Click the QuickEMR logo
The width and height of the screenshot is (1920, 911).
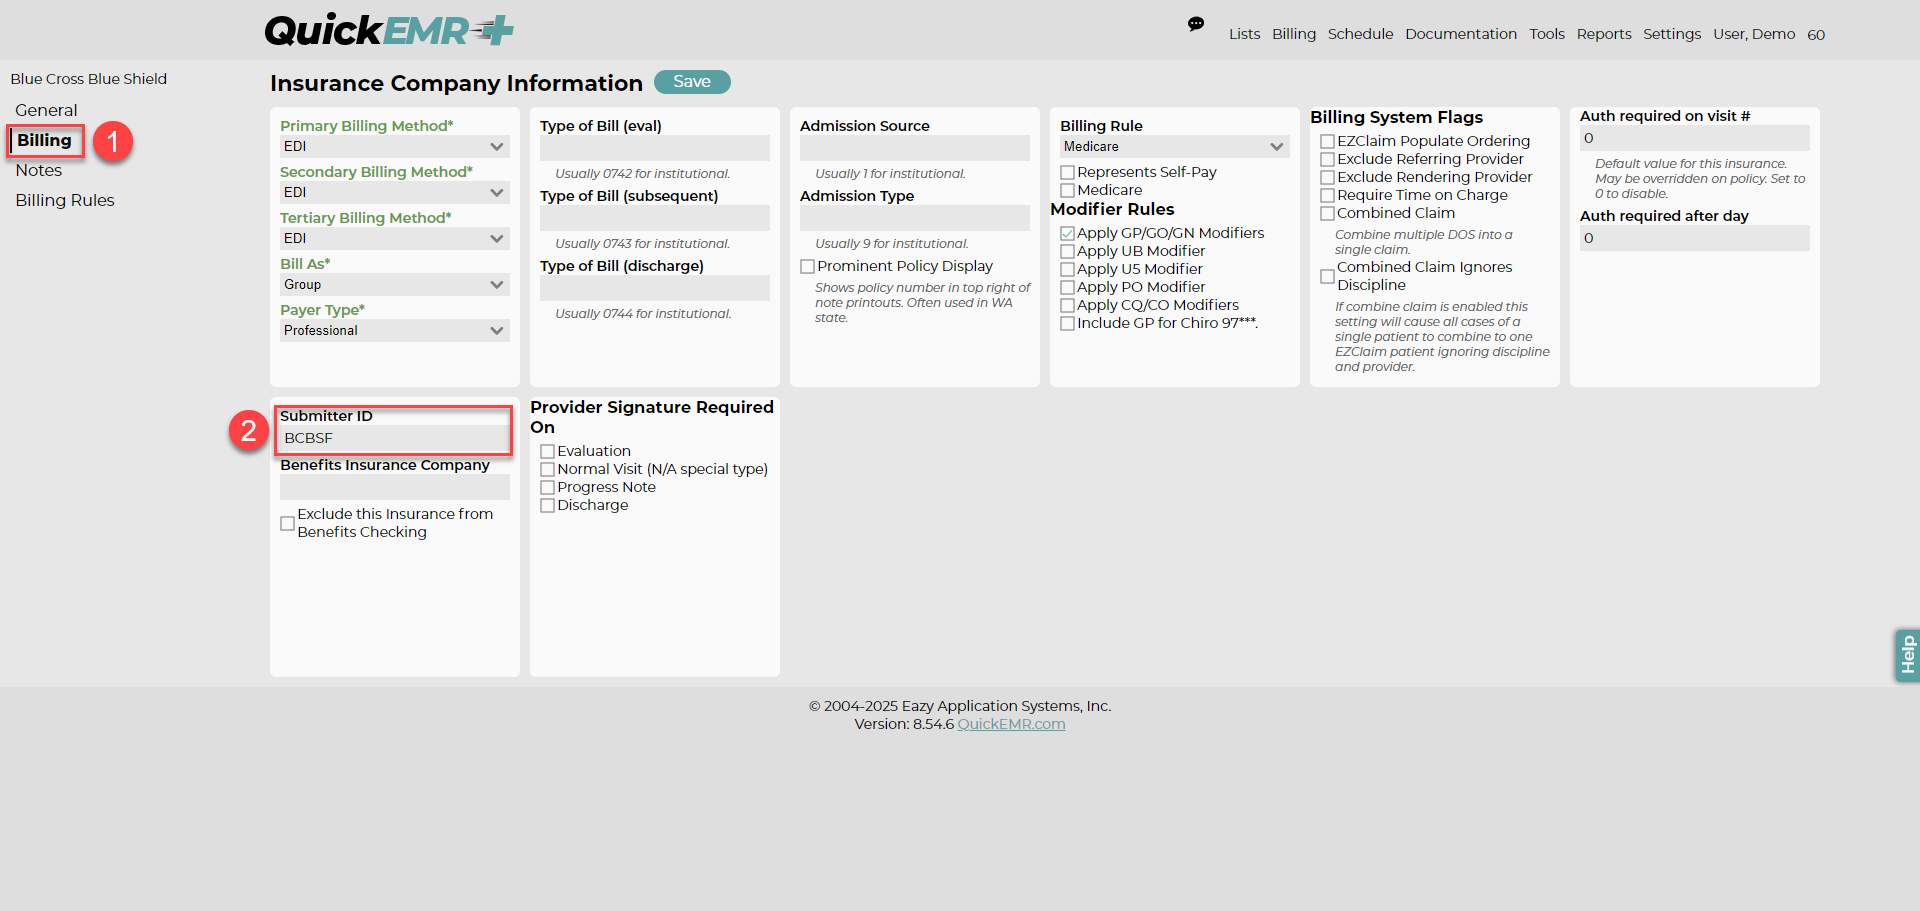[389, 30]
